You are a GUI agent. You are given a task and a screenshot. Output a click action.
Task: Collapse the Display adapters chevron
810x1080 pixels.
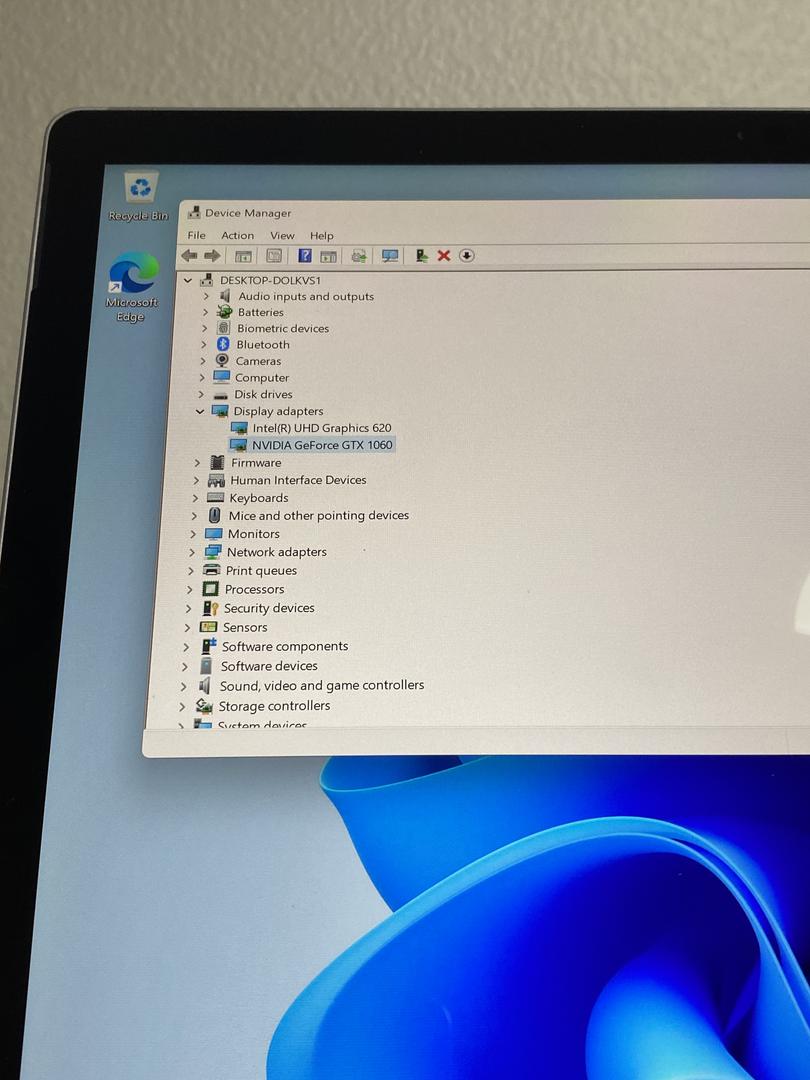200,411
